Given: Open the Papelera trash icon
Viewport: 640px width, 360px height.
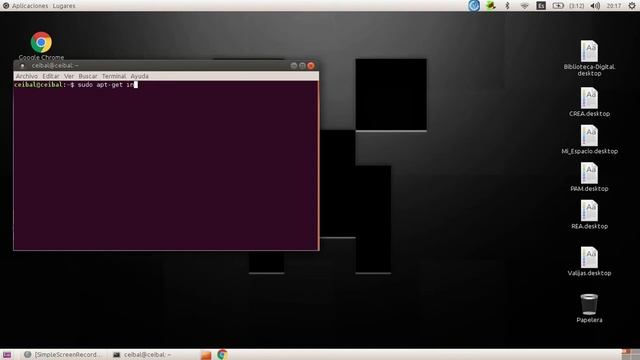Looking at the screenshot, I should (x=589, y=304).
